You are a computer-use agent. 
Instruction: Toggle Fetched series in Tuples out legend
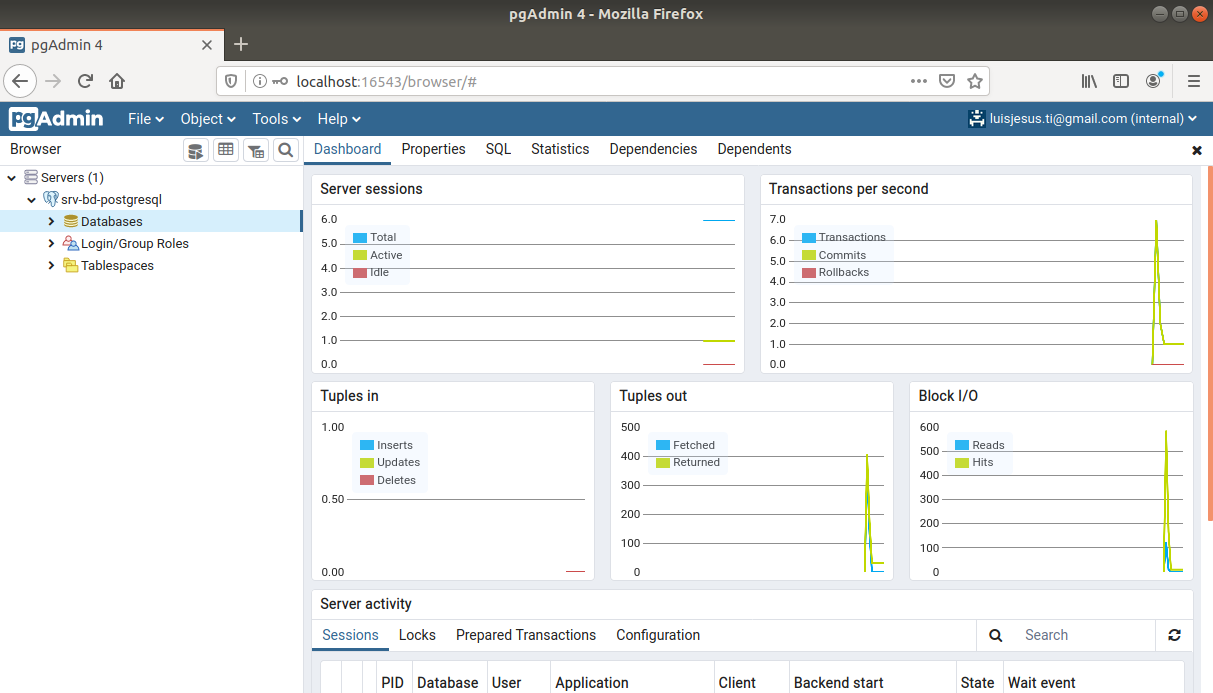[x=685, y=445]
